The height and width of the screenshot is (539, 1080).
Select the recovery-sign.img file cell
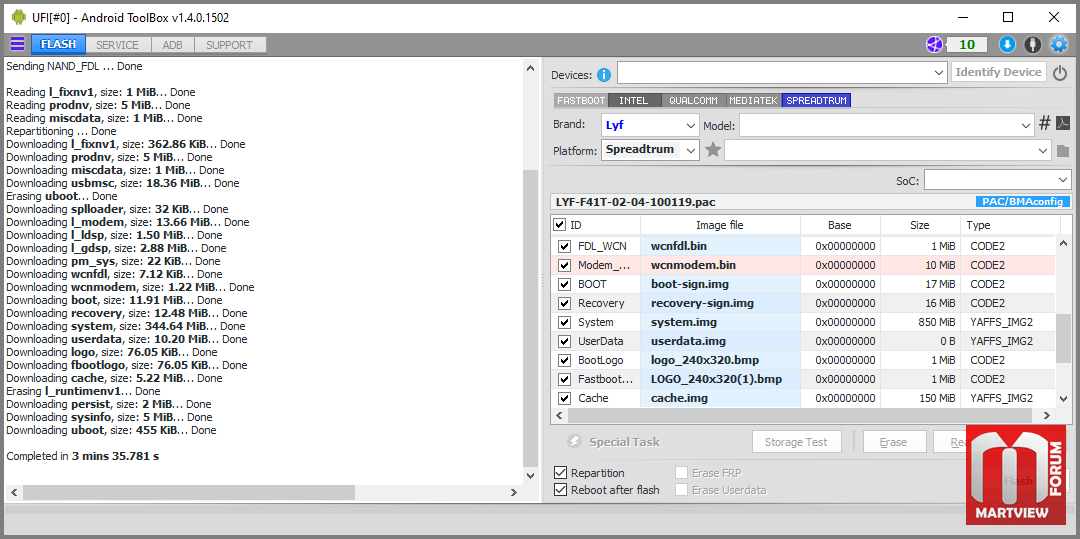720,303
